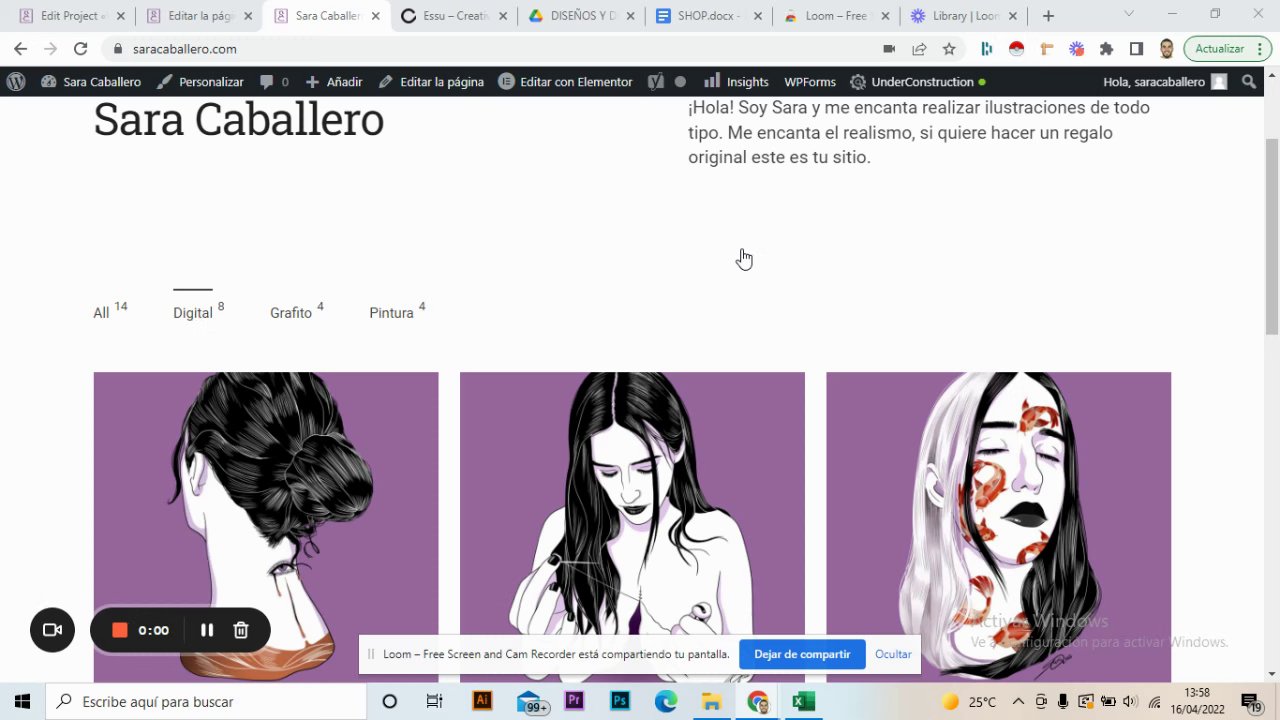Open the Hola, saracaballero account menu

1165,82
